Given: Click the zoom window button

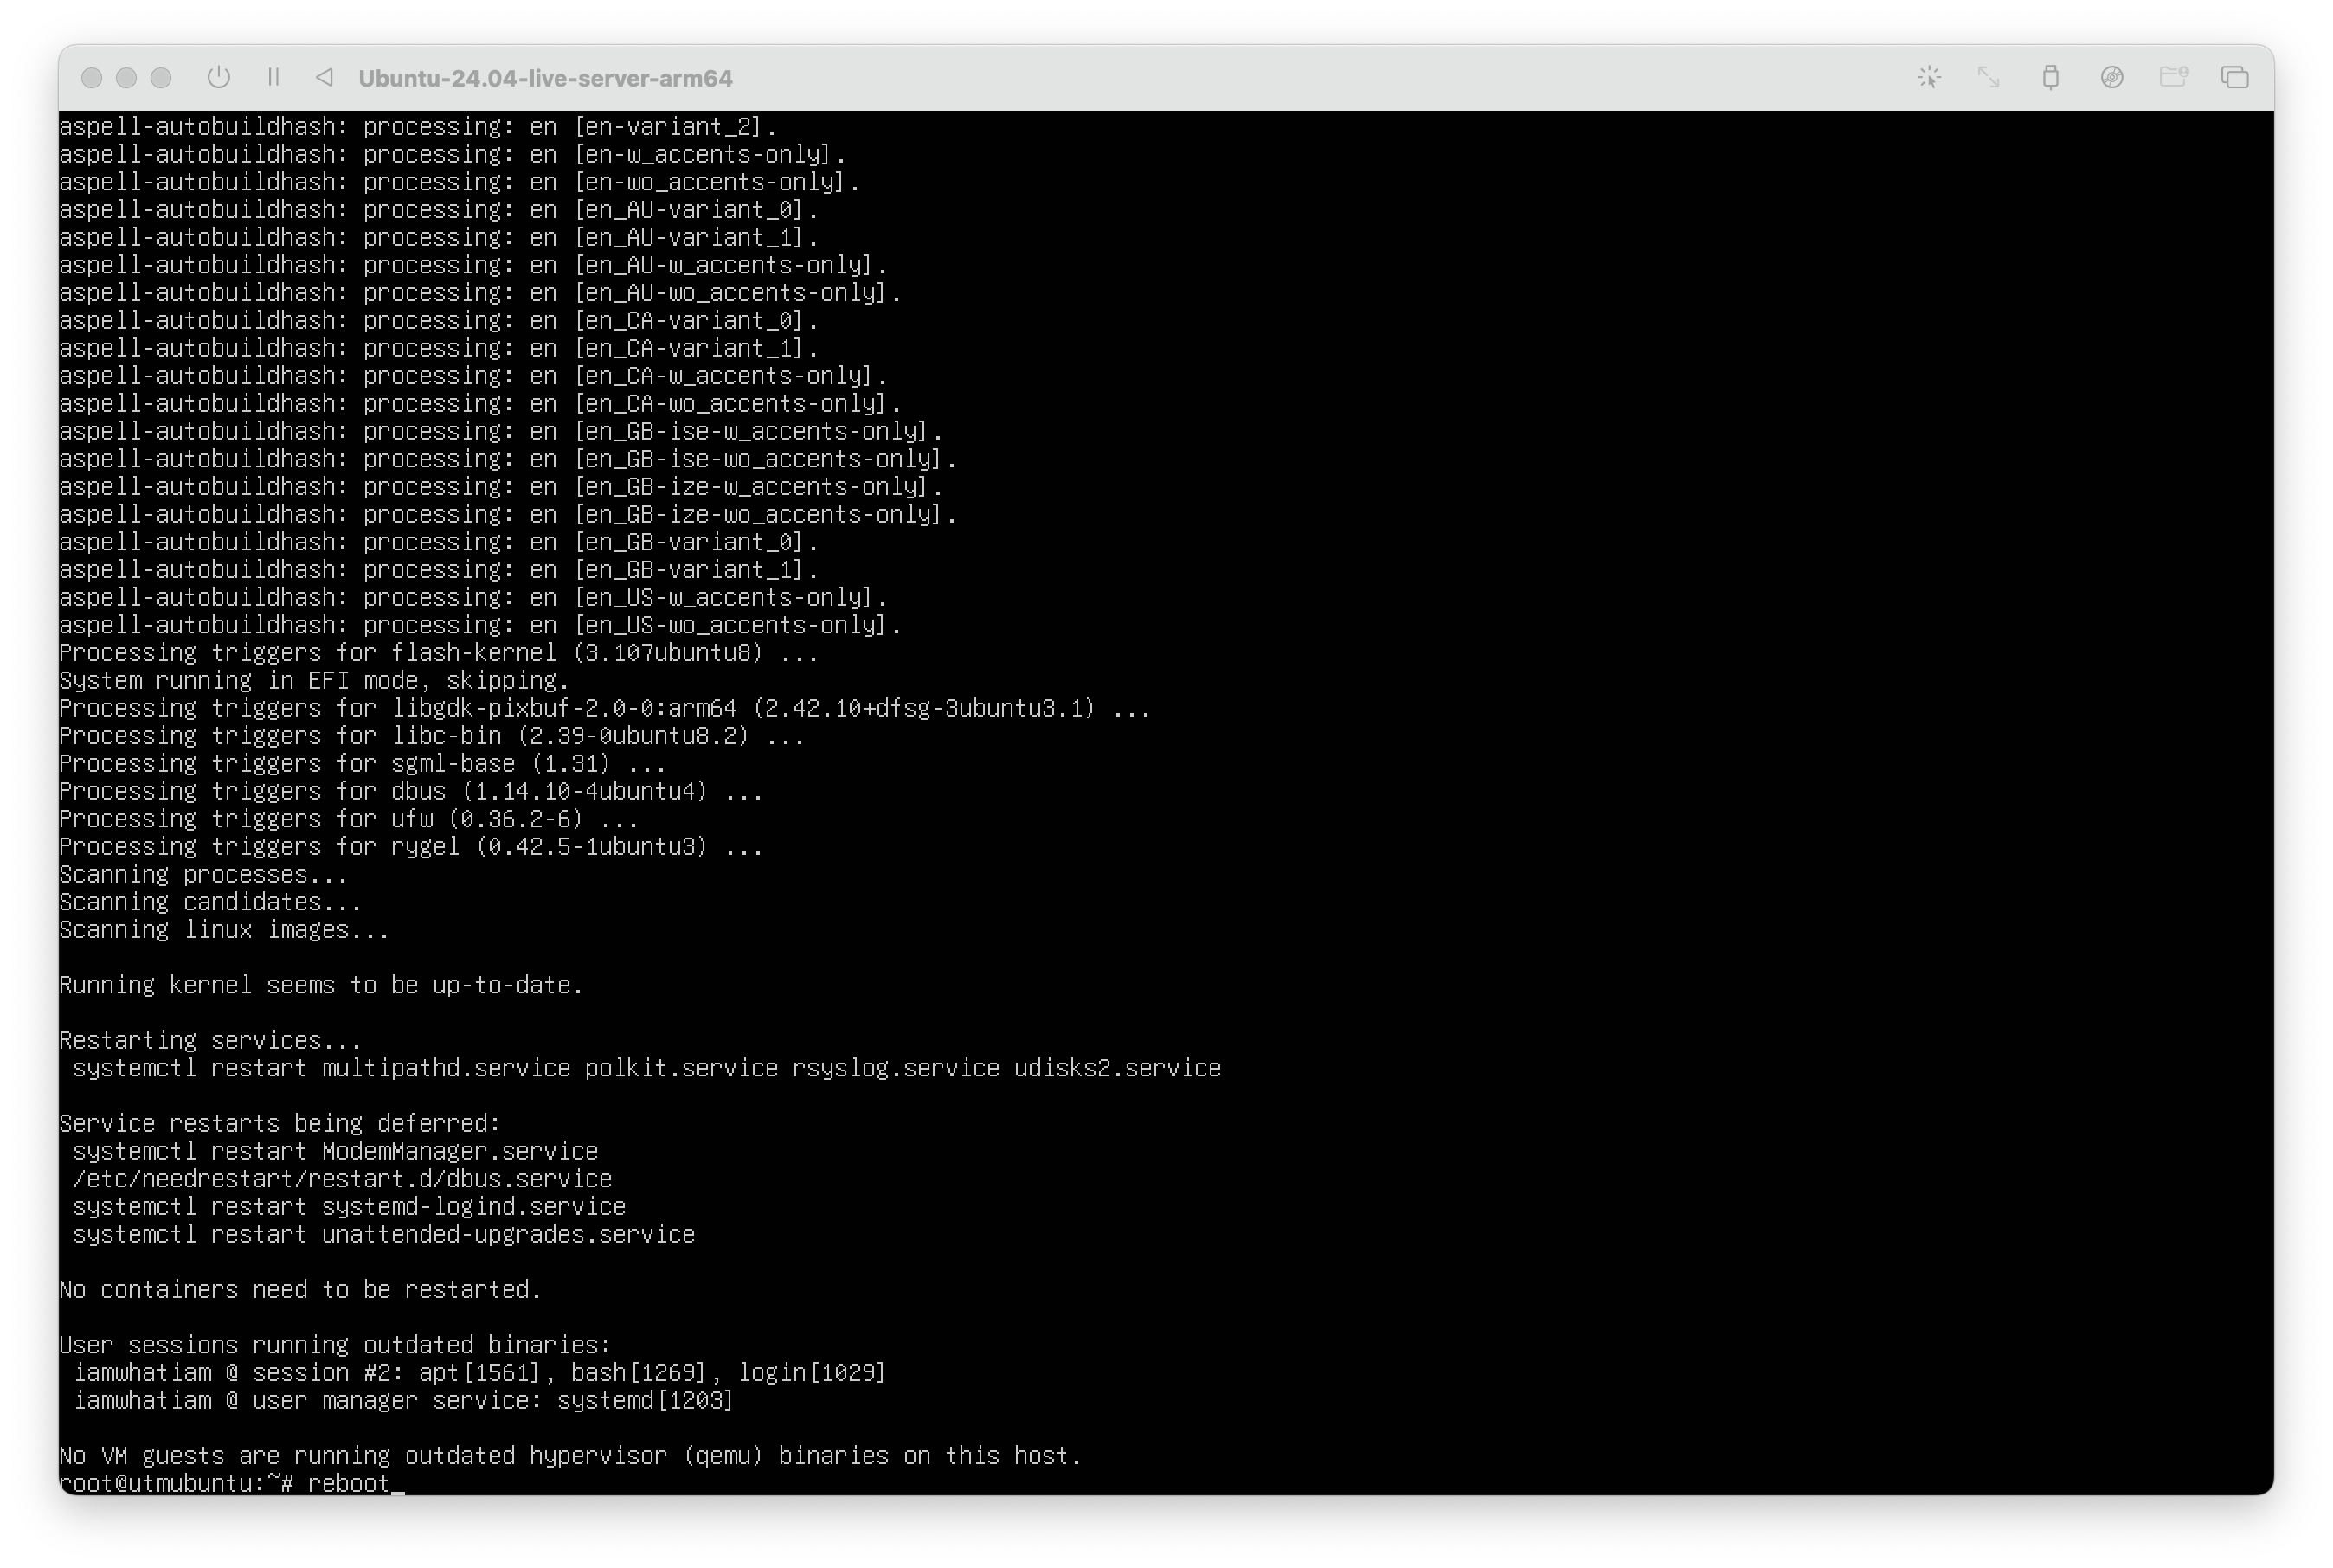Looking at the screenshot, I should [x=161, y=78].
